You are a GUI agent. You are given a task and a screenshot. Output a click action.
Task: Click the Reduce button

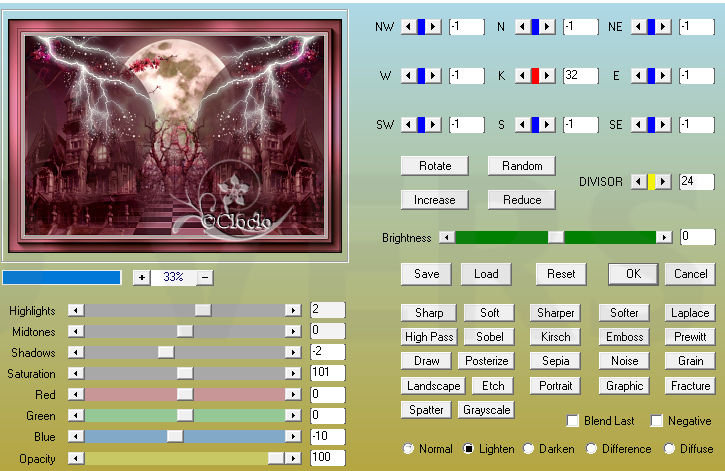[522, 200]
